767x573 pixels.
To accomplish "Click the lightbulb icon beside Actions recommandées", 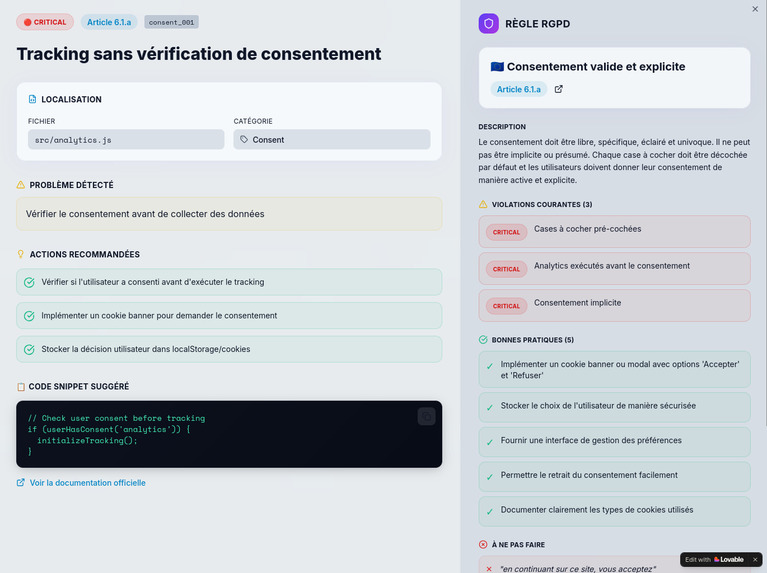I will pos(21,254).
